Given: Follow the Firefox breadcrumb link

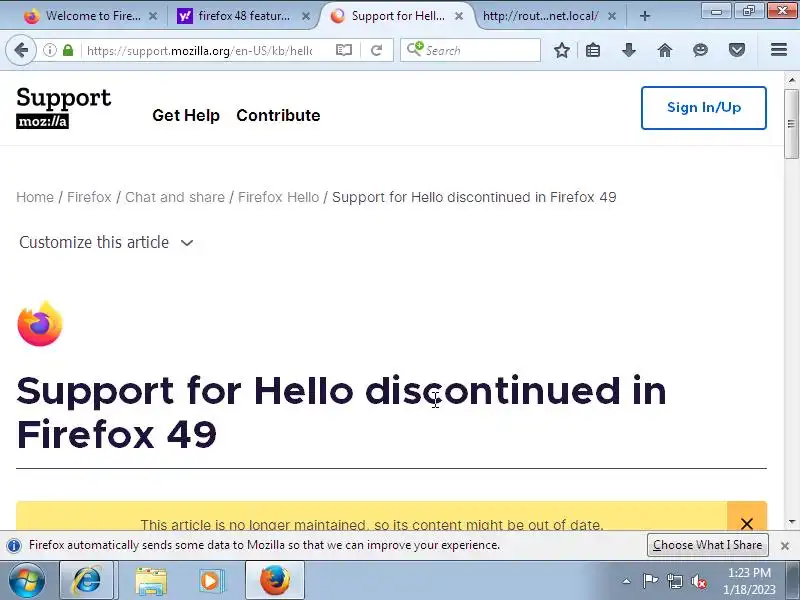Looking at the screenshot, I should pyautogui.click(x=89, y=197).
